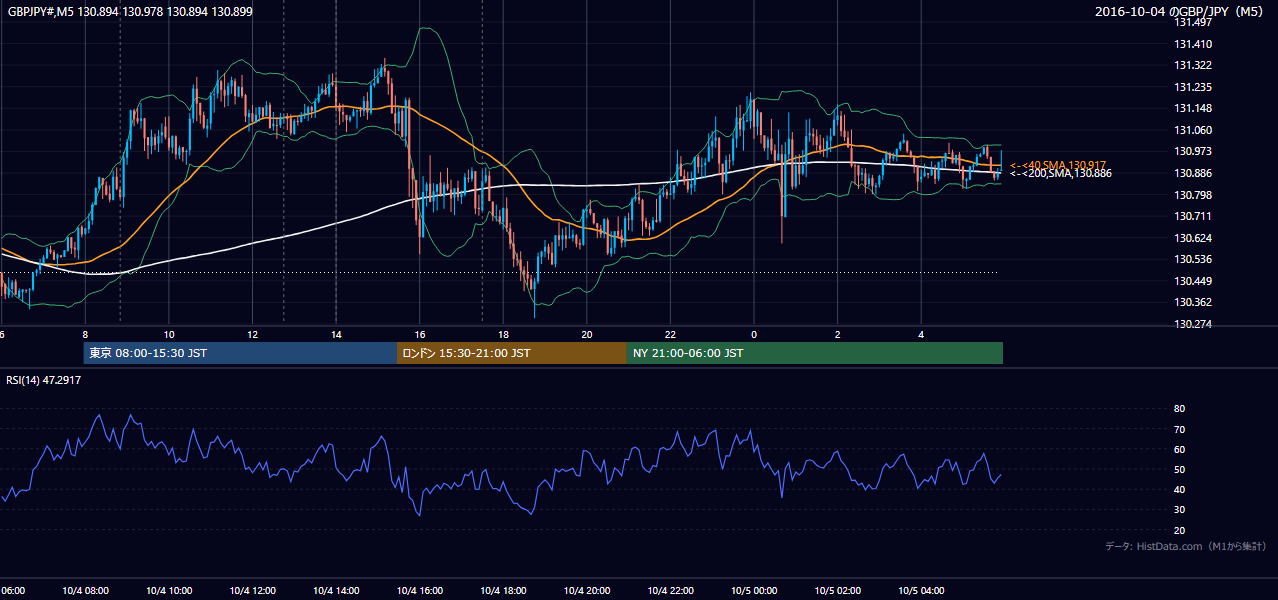Click hour label 22 under the price chart

click(x=670, y=334)
